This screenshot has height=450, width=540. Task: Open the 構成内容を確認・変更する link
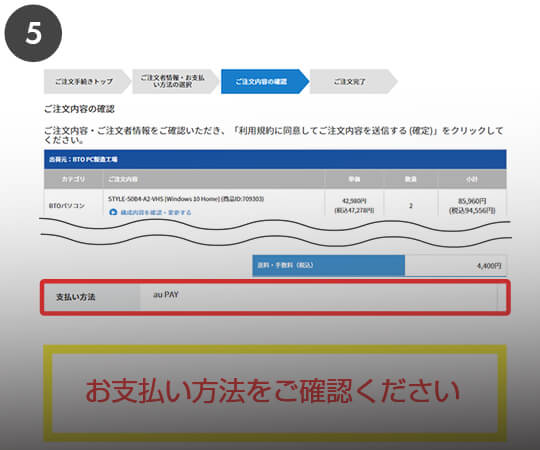coord(156,212)
